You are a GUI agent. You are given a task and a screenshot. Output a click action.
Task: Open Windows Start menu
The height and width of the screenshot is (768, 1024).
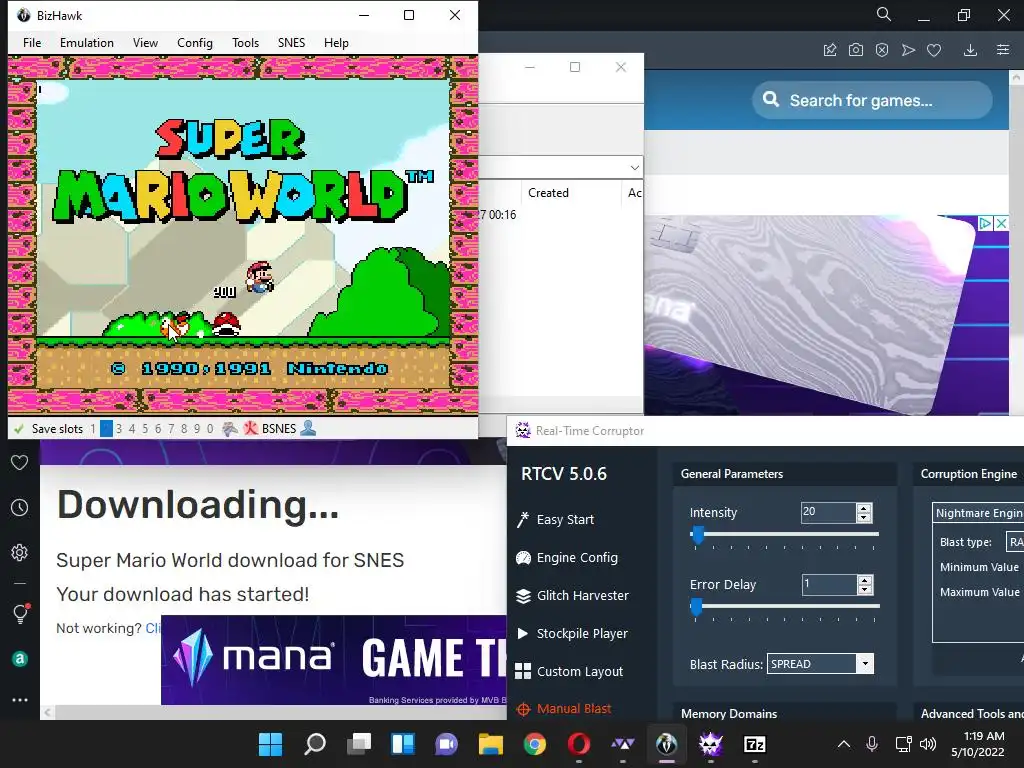[x=270, y=744]
